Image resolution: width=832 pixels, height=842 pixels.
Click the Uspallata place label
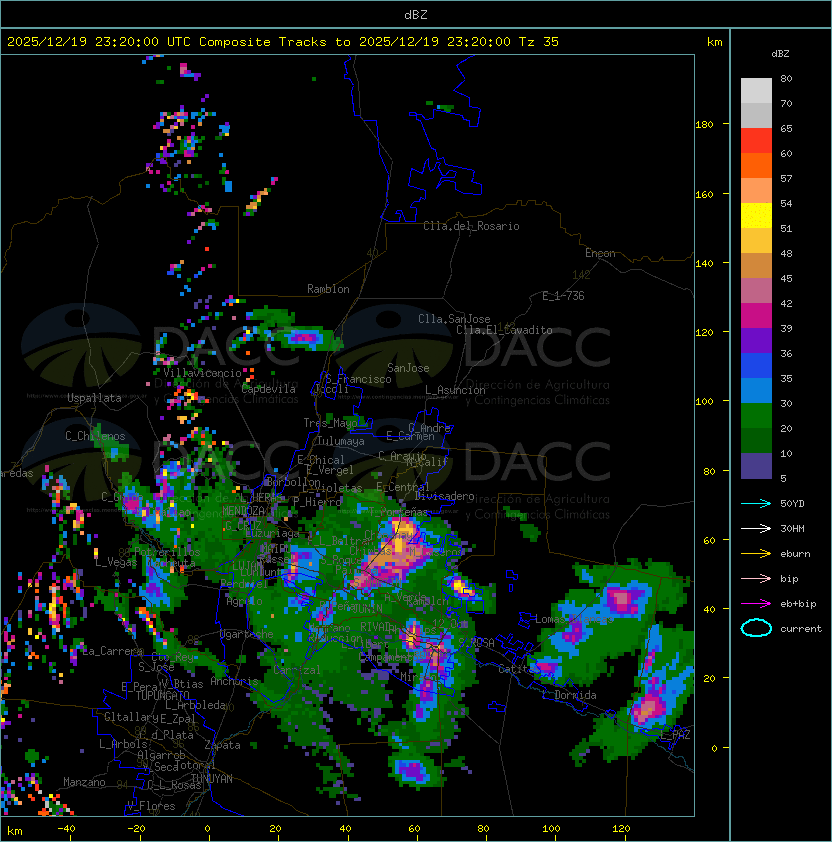(94, 398)
